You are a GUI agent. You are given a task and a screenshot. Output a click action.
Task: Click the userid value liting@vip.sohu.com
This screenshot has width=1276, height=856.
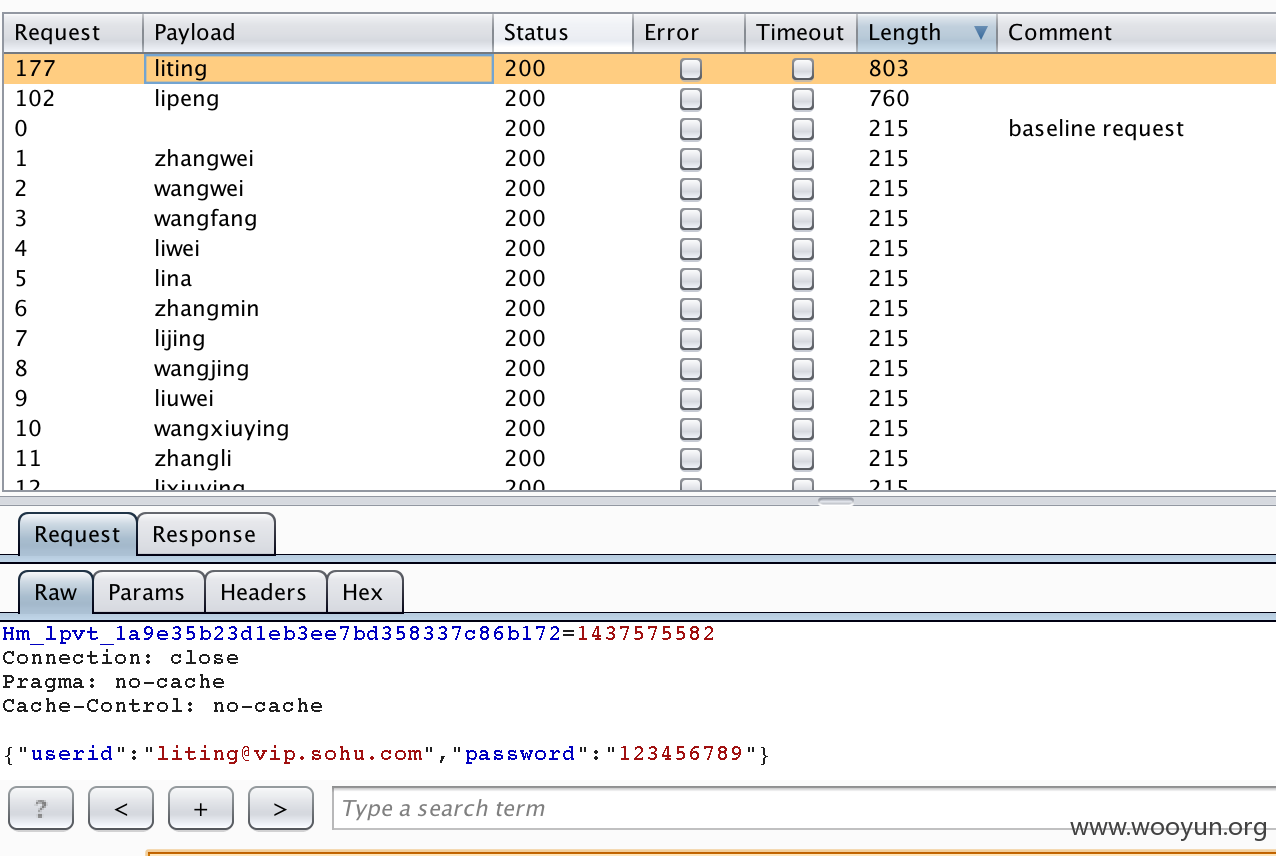click(x=289, y=754)
